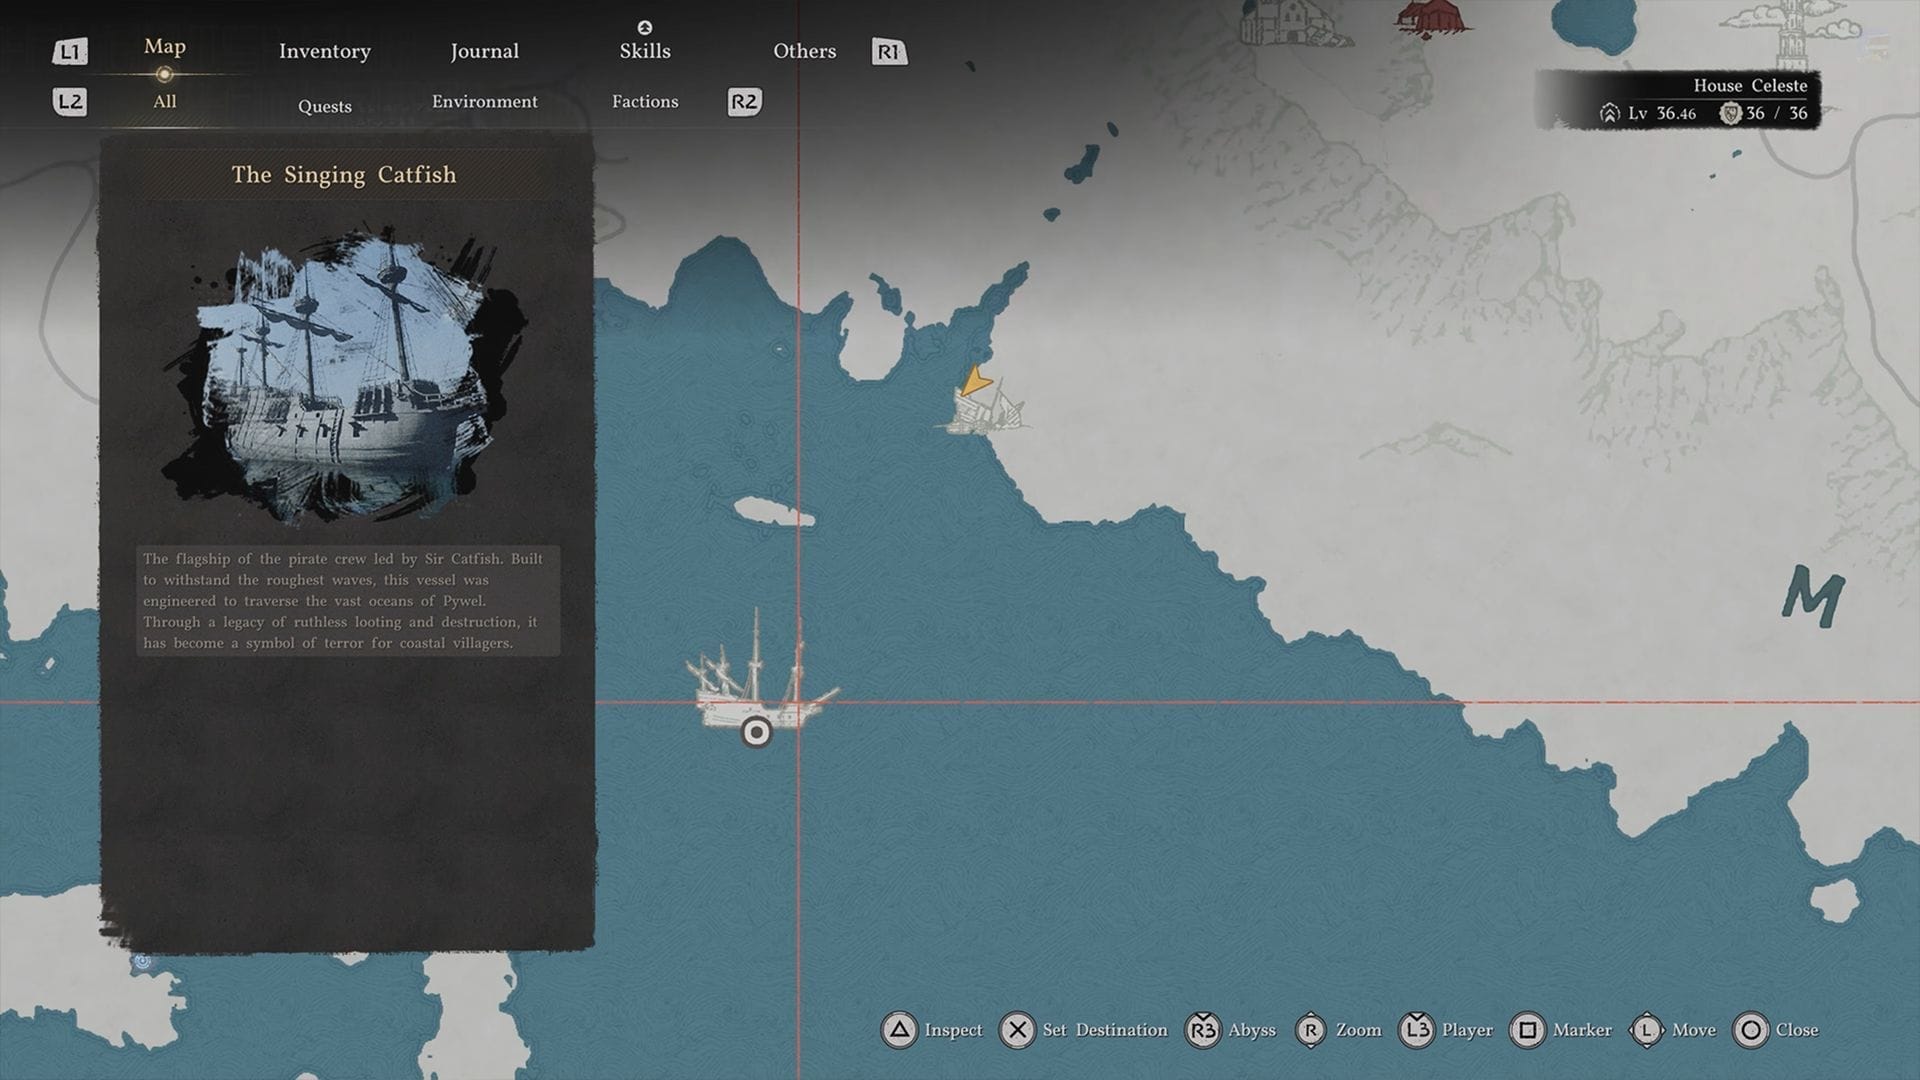
Task: Click the Singing Catfish ship illustration
Action: 345,375
